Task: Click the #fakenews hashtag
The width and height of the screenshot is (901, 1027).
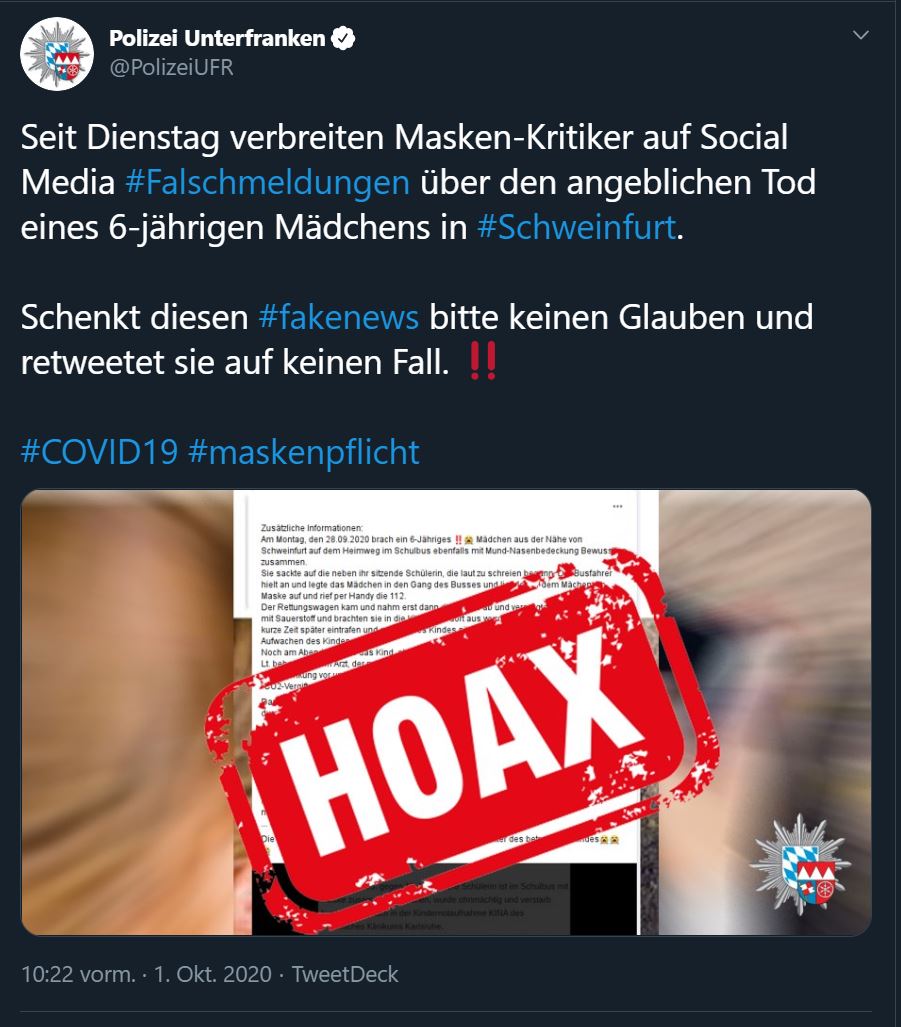Action: (339, 317)
